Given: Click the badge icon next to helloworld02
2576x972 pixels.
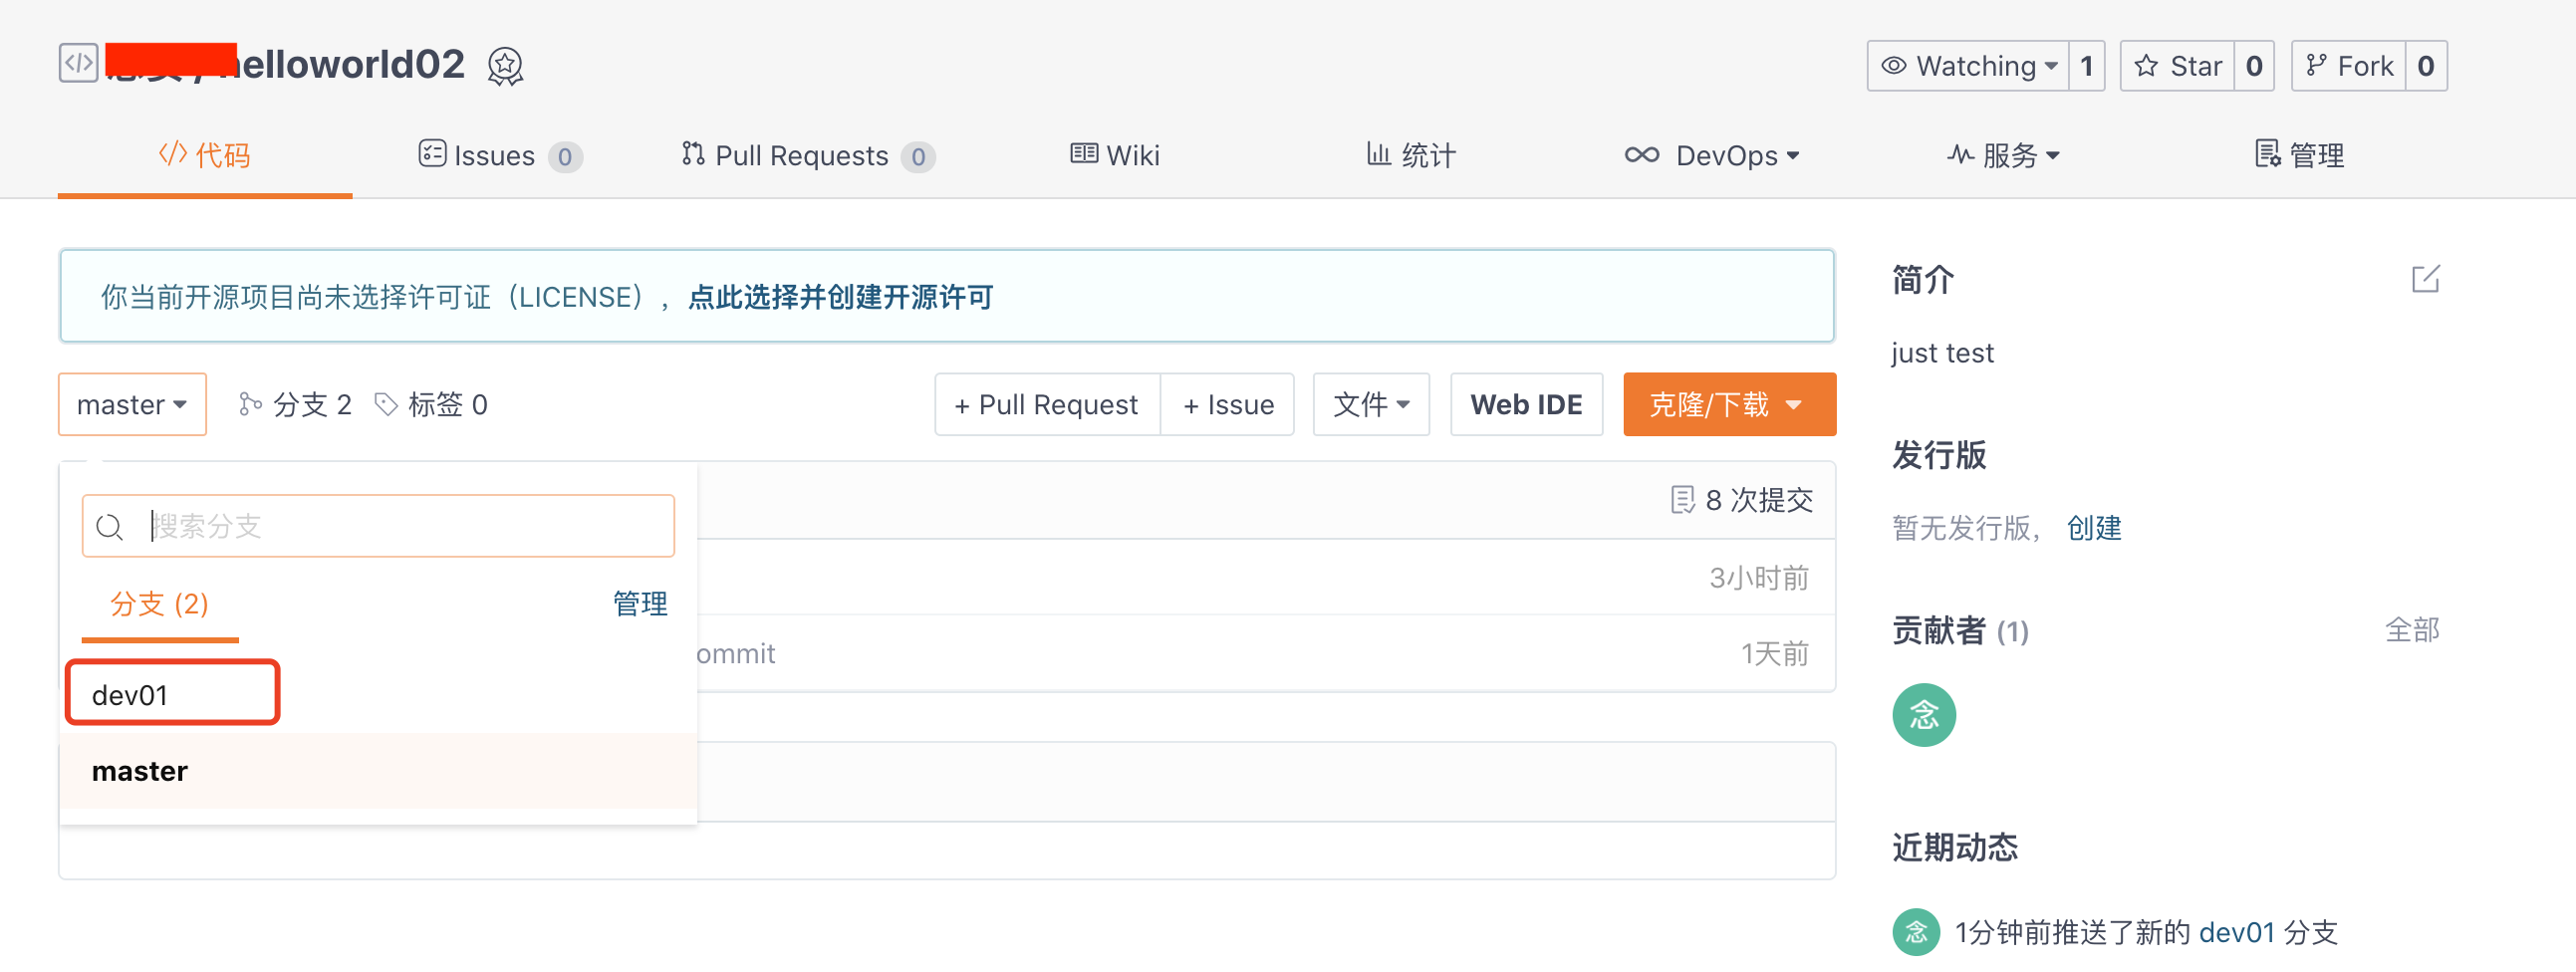Looking at the screenshot, I should 505,66.
